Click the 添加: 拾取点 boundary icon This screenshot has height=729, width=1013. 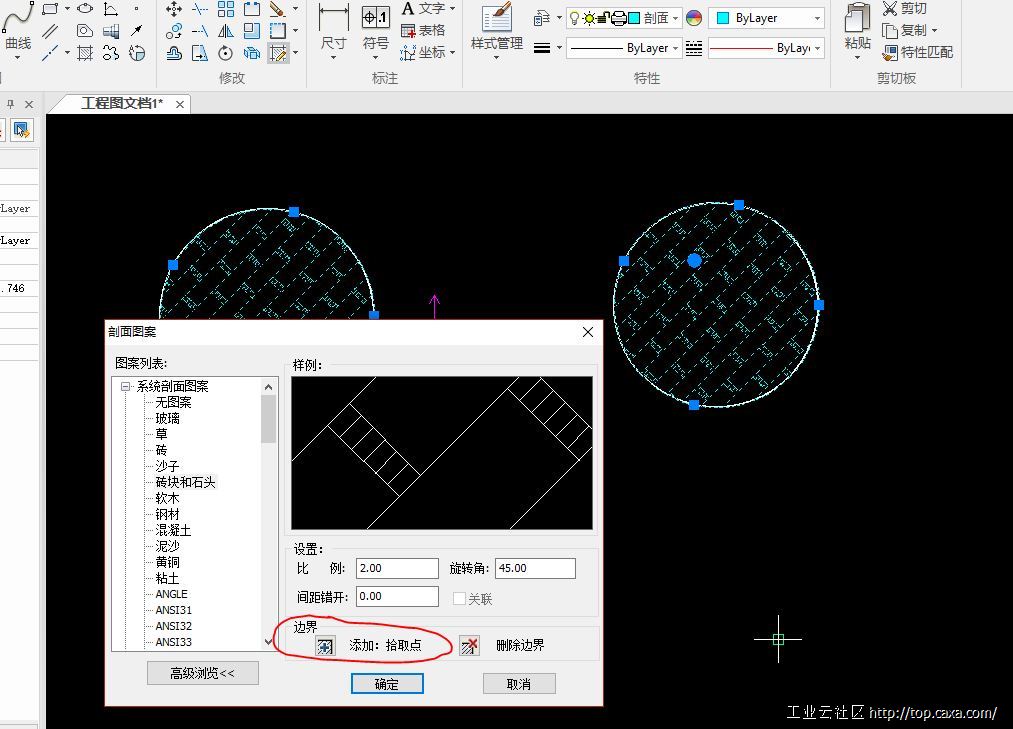coord(325,646)
